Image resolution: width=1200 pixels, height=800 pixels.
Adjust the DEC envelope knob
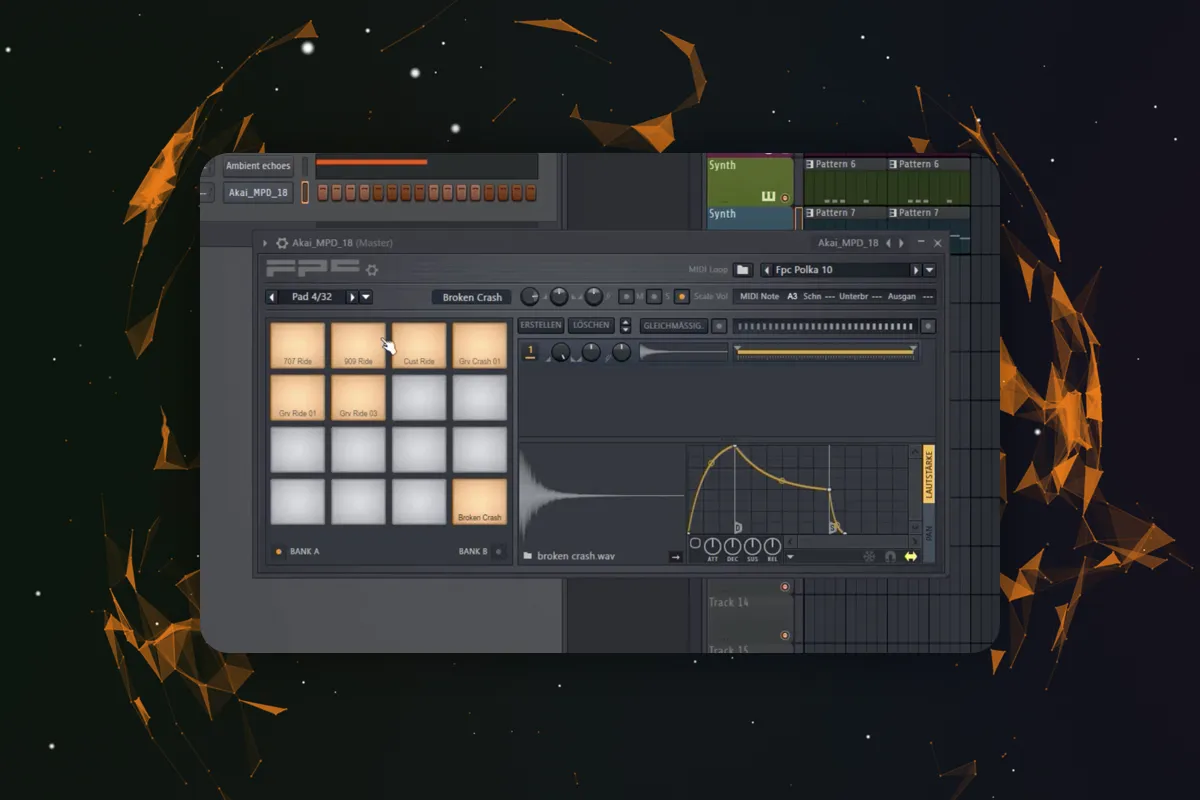tap(732, 546)
